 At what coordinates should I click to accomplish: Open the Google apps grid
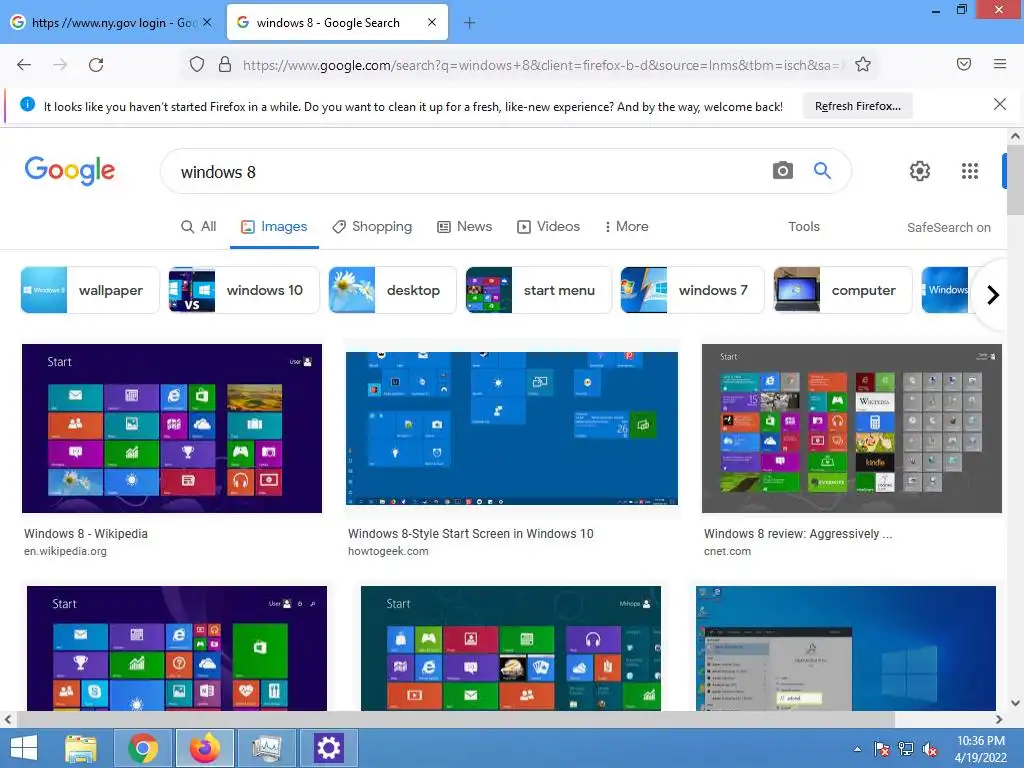pos(970,171)
